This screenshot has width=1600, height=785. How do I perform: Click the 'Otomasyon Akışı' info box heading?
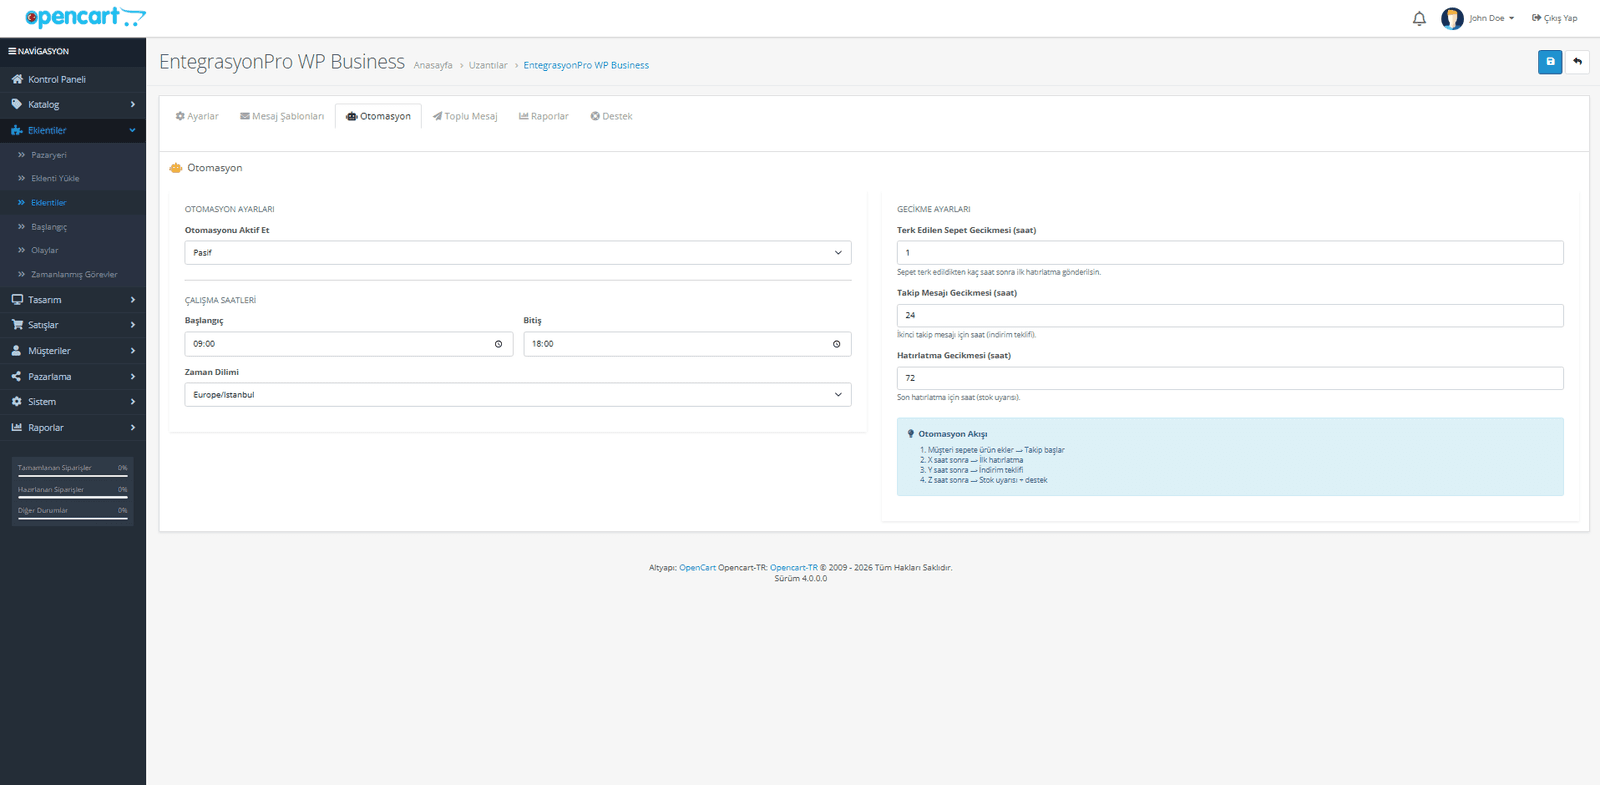click(x=953, y=434)
